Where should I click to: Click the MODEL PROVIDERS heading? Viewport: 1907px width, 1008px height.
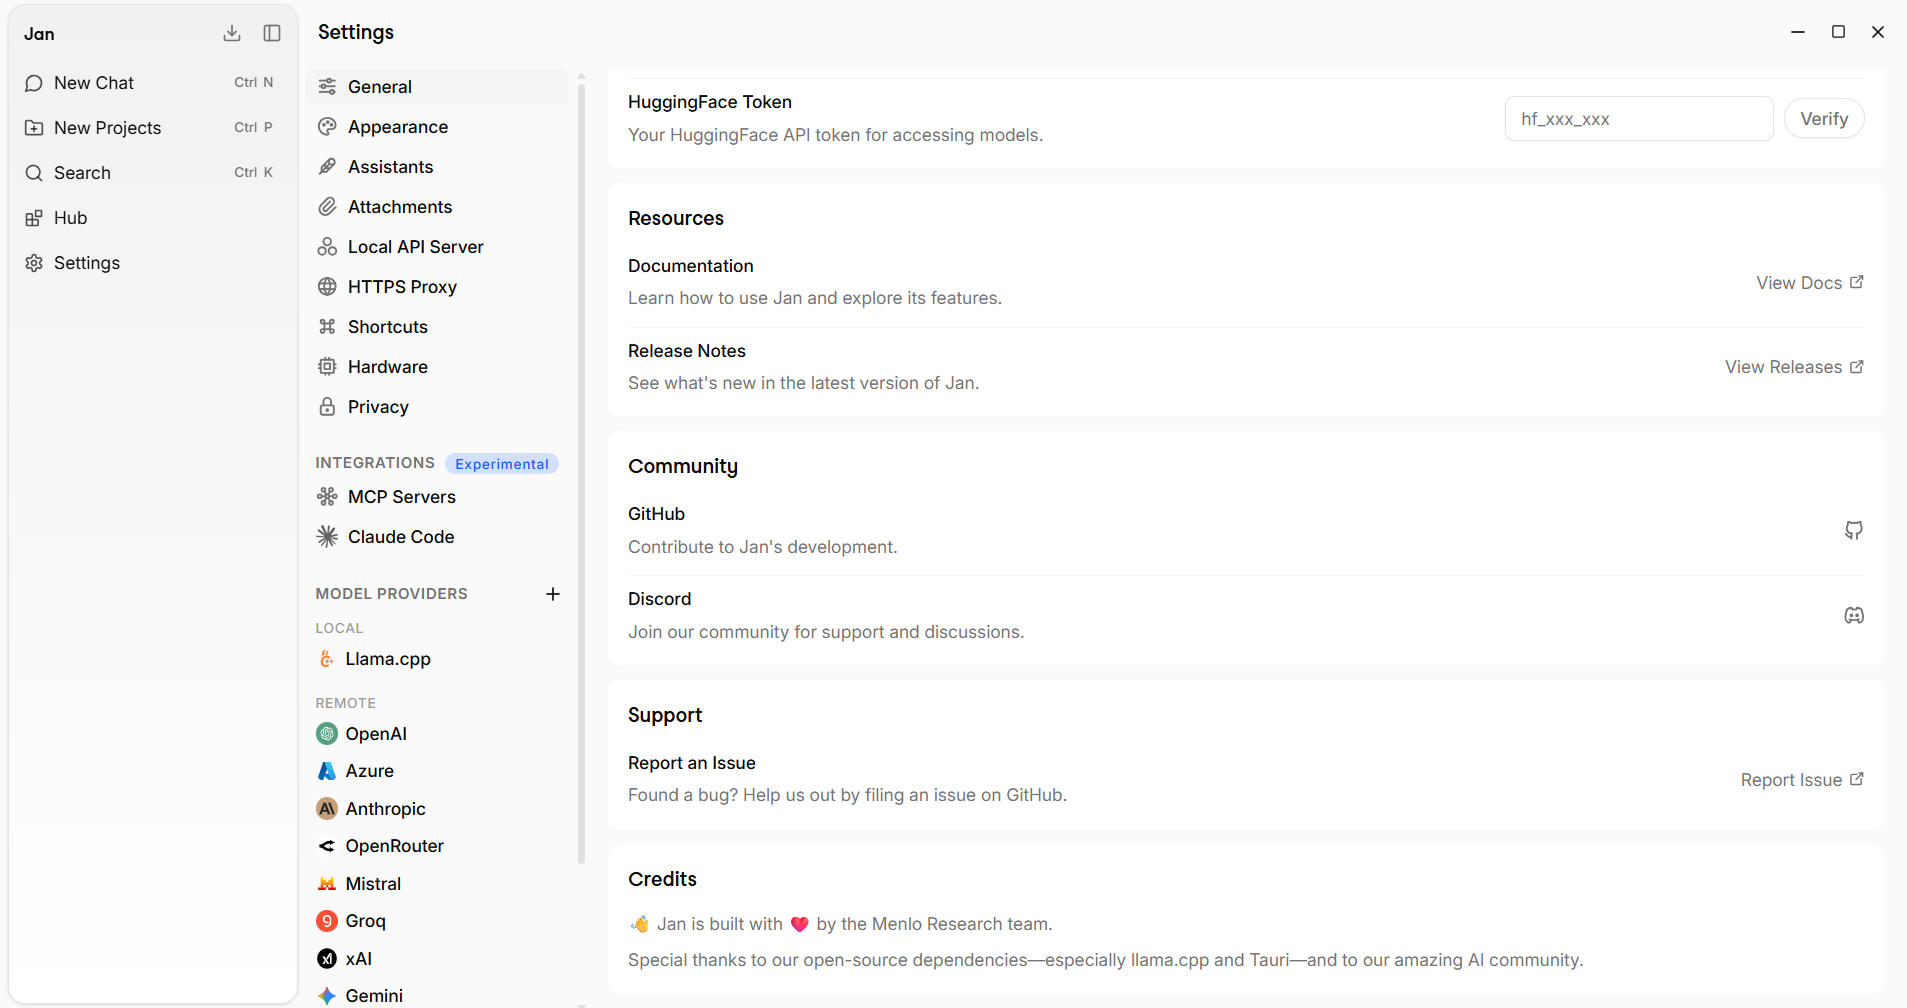392,594
